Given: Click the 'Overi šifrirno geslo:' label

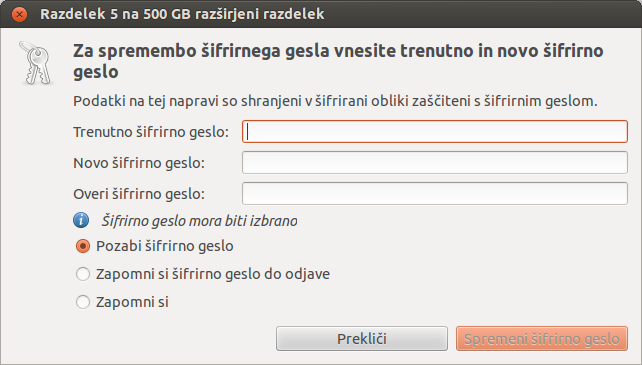Looking at the screenshot, I should click(x=139, y=194).
